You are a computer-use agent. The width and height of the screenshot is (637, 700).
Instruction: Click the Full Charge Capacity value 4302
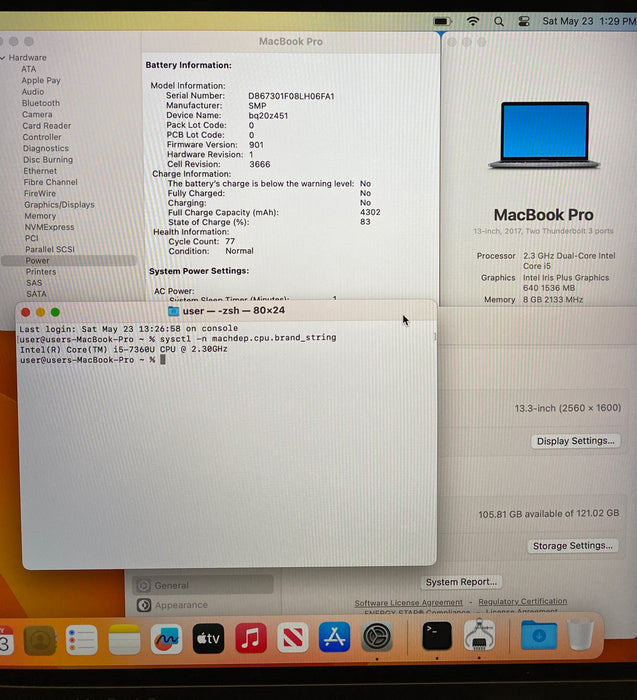(370, 212)
